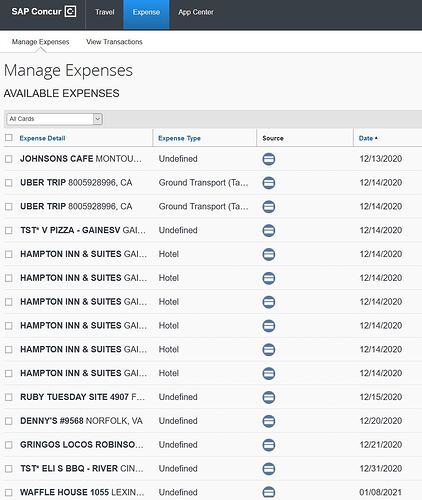Screen dimensions: 422x500
Task: Click card source icon for JOHNSONS CAFE row
Action: tap(269, 159)
